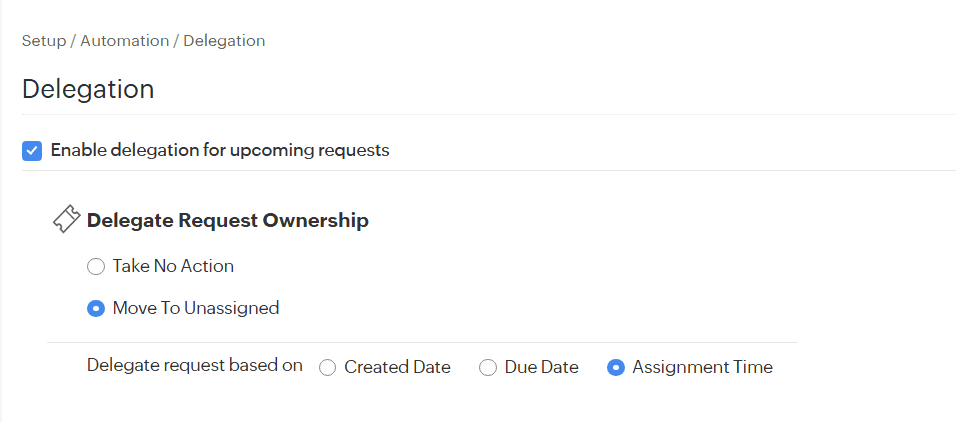Click the Delegation page title
The image size is (956, 422).
coord(88,89)
